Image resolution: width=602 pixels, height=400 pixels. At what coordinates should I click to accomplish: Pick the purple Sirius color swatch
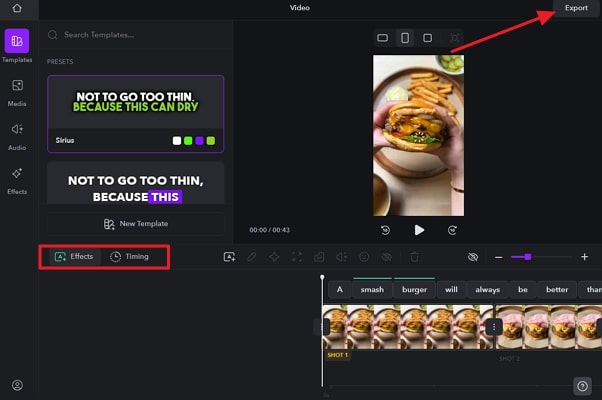pyautogui.click(x=199, y=141)
